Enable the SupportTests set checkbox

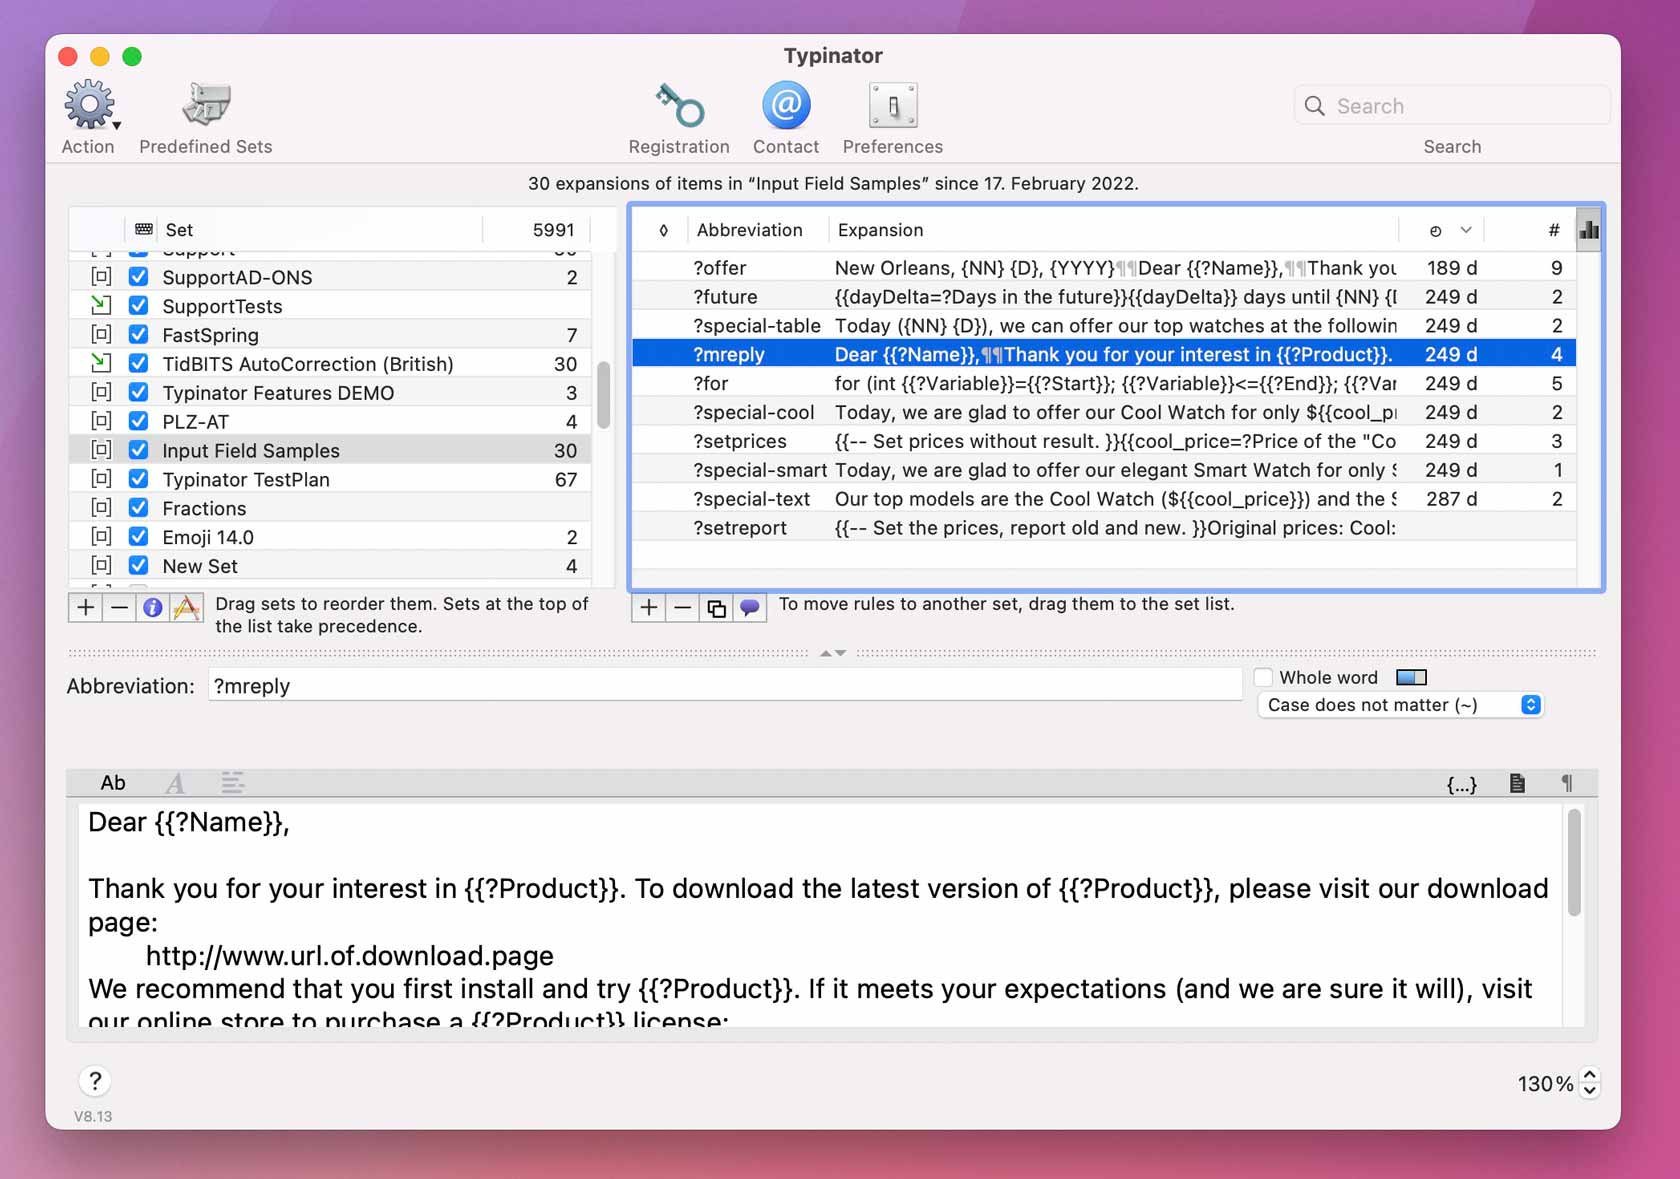(x=138, y=305)
